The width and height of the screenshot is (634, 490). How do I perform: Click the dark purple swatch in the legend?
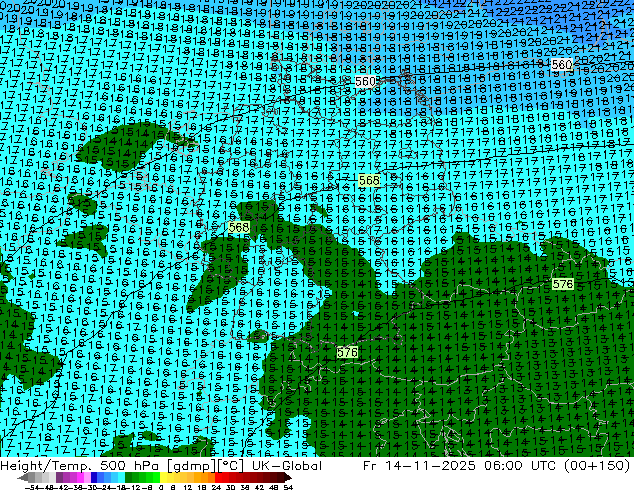(59, 478)
